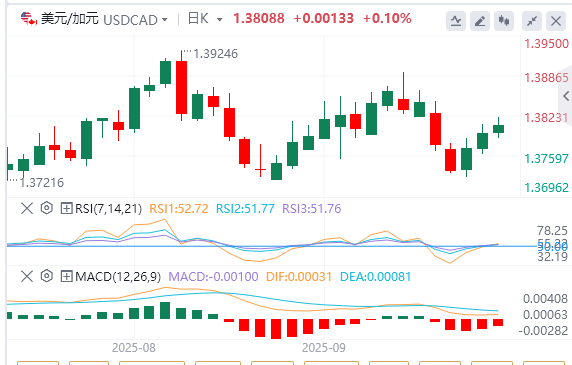Close the chart panel with X
Image resolution: width=572 pixels, height=365 pixels.
click(556, 21)
